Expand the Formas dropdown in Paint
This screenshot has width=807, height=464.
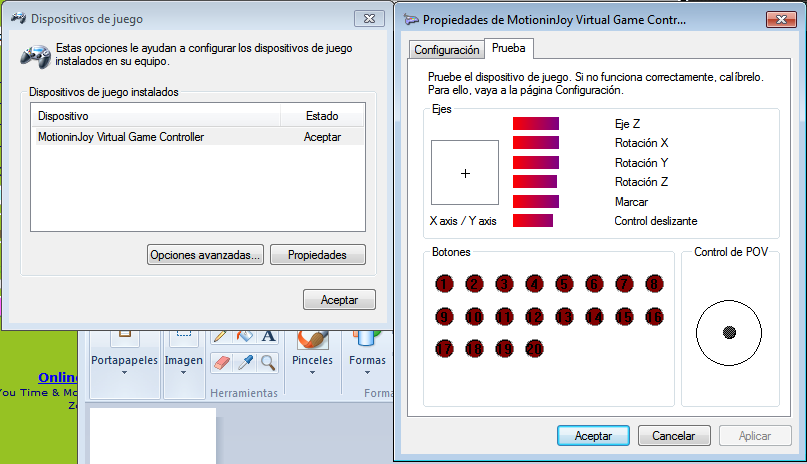coord(367,364)
